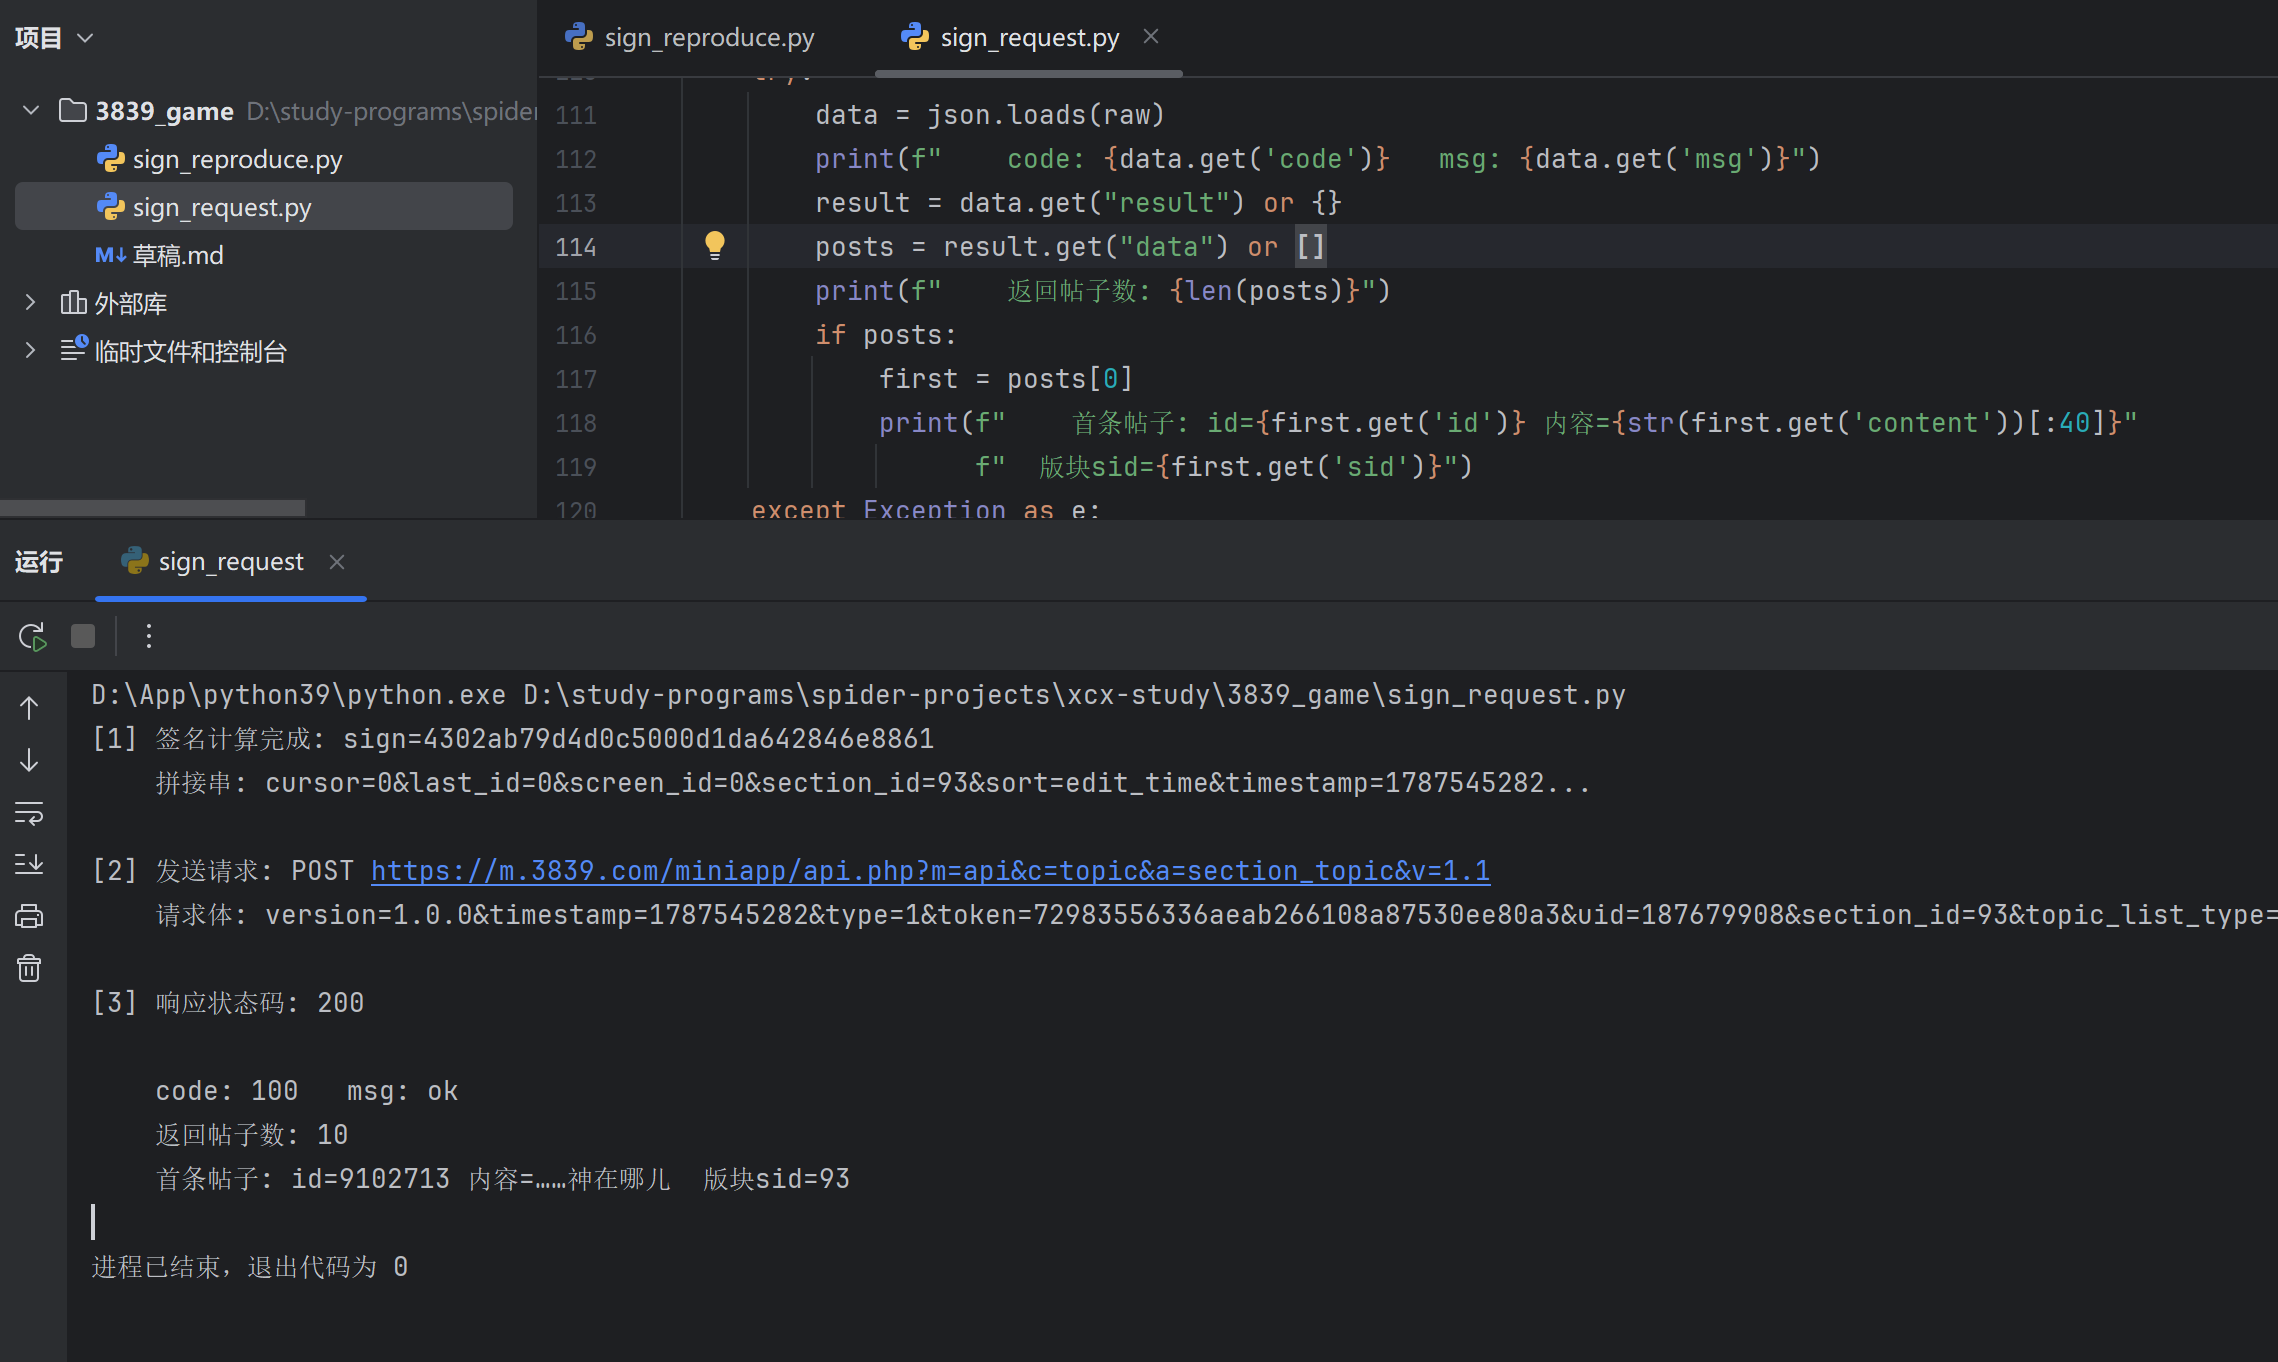
Task: Place cursor on 'data = json.loads(raw)' line
Action: (990, 115)
